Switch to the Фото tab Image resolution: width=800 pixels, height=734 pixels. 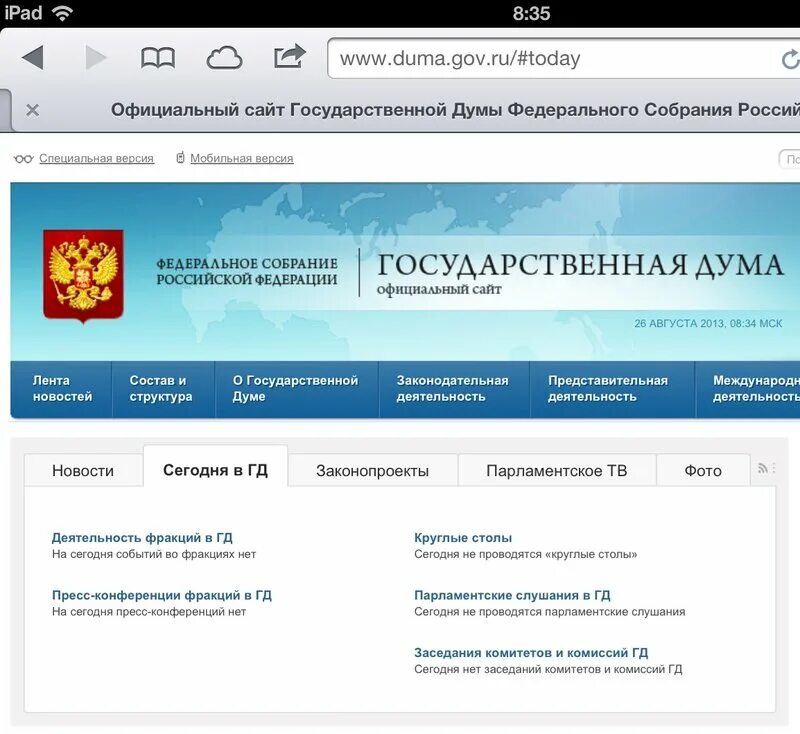703,470
